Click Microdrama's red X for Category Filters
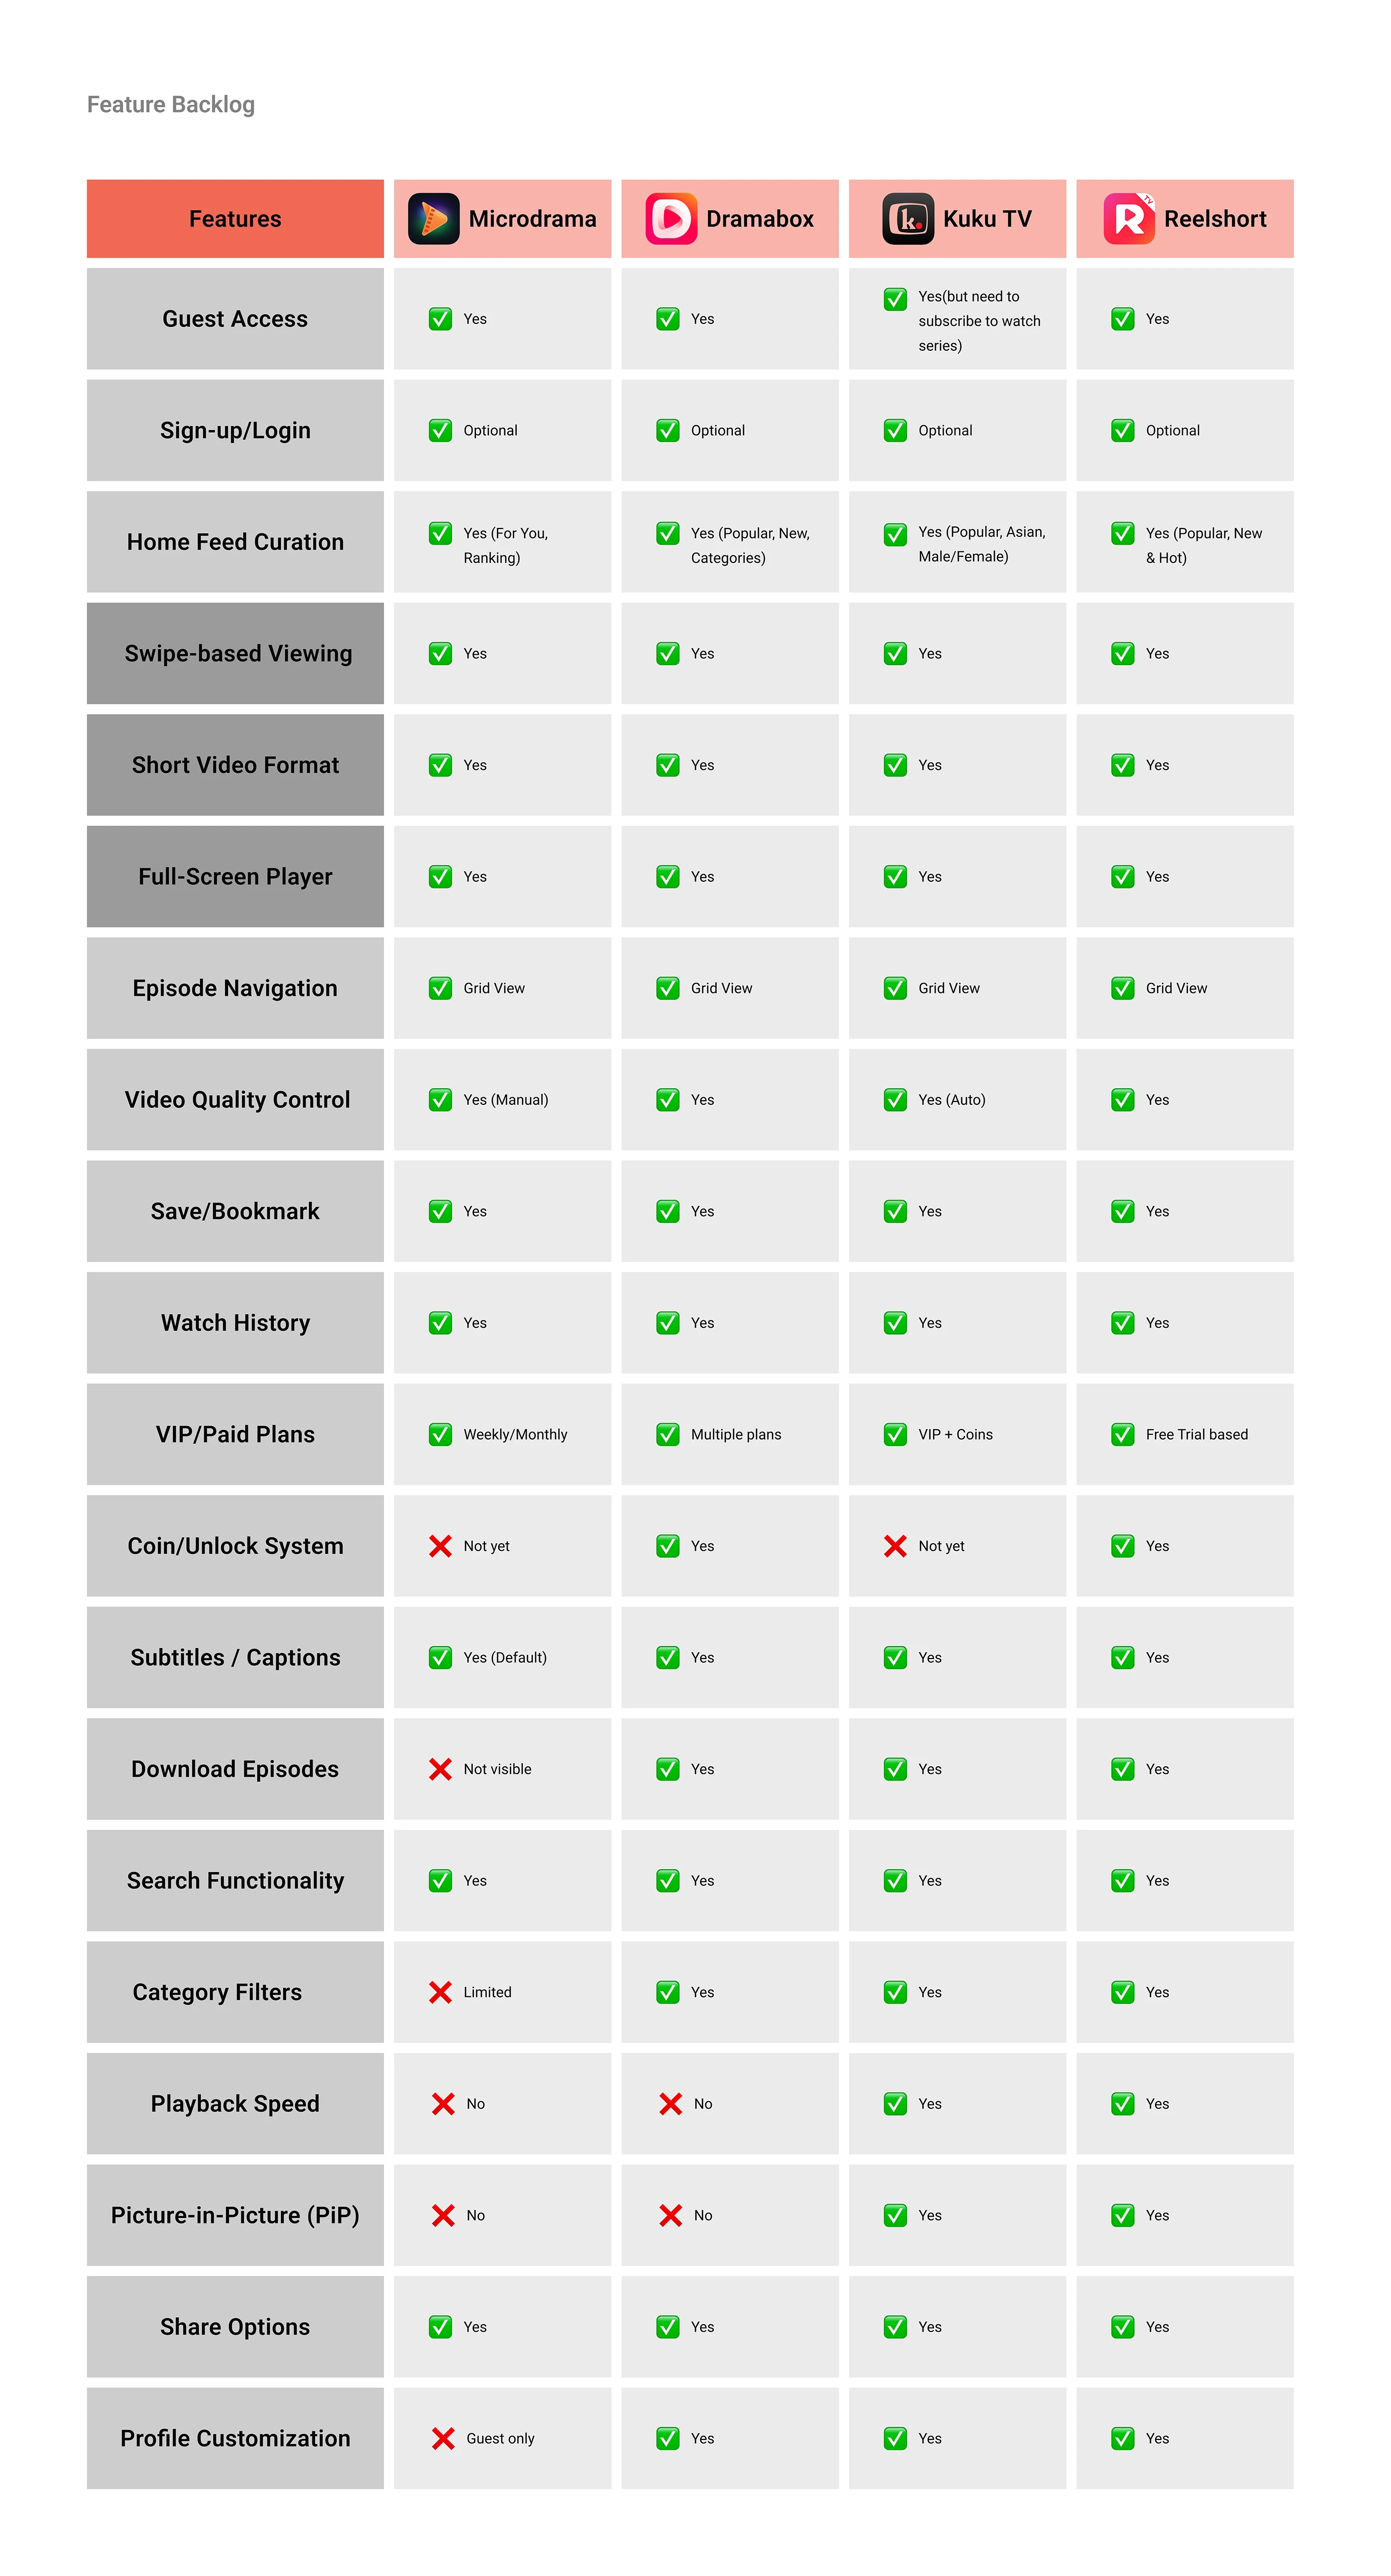This screenshot has width=1391, height=2576. [440, 1992]
